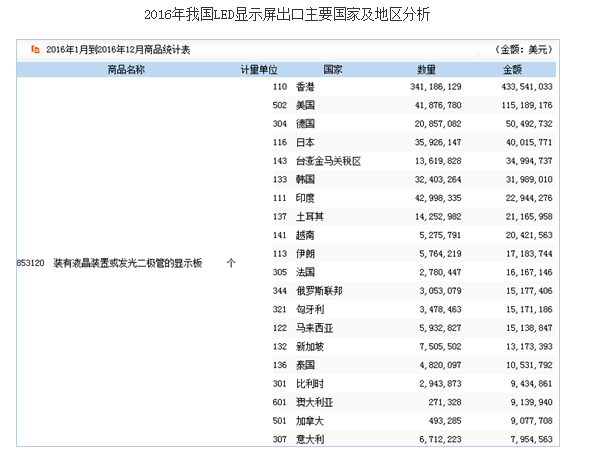Select Malaysia quantity 5,932,827
The width and height of the screenshot is (596, 459).
click(x=440, y=328)
